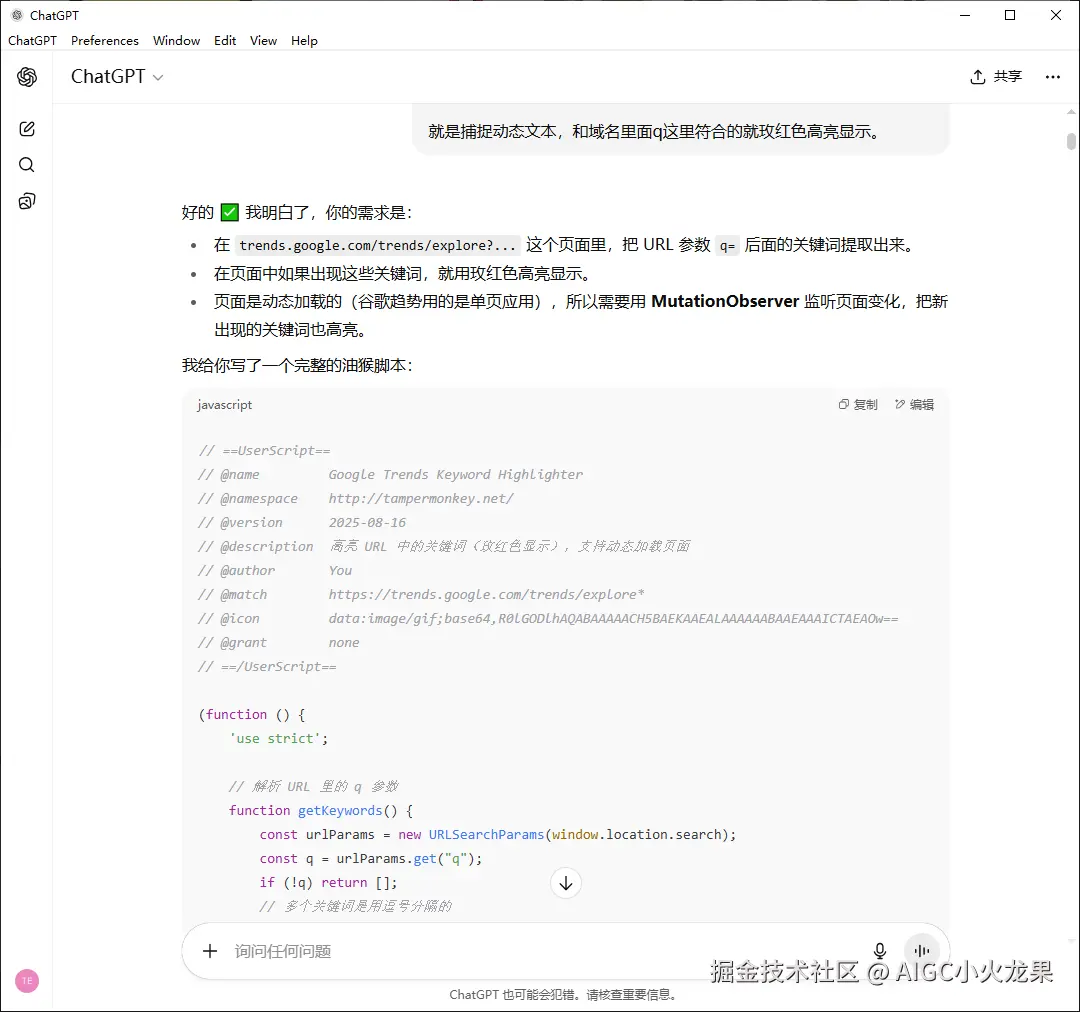Open the ChatGPT menu in the menu bar
This screenshot has height=1012, width=1080.
click(32, 41)
